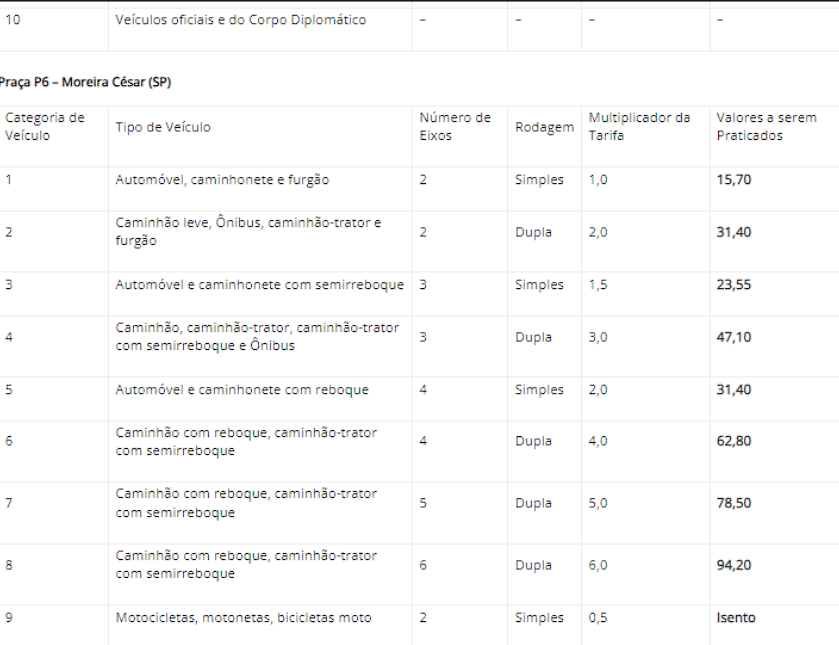Click the 94,20 tariff value
This screenshot has height=645, width=839.
pyautogui.click(x=734, y=565)
